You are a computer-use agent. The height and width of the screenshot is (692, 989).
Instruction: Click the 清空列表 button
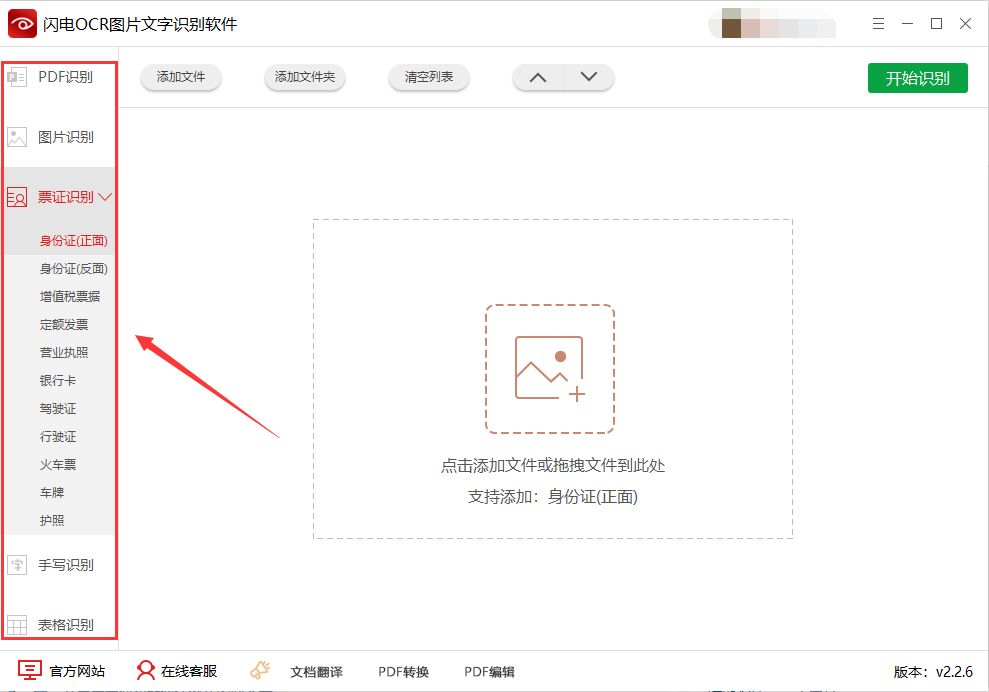coord(429,77)
